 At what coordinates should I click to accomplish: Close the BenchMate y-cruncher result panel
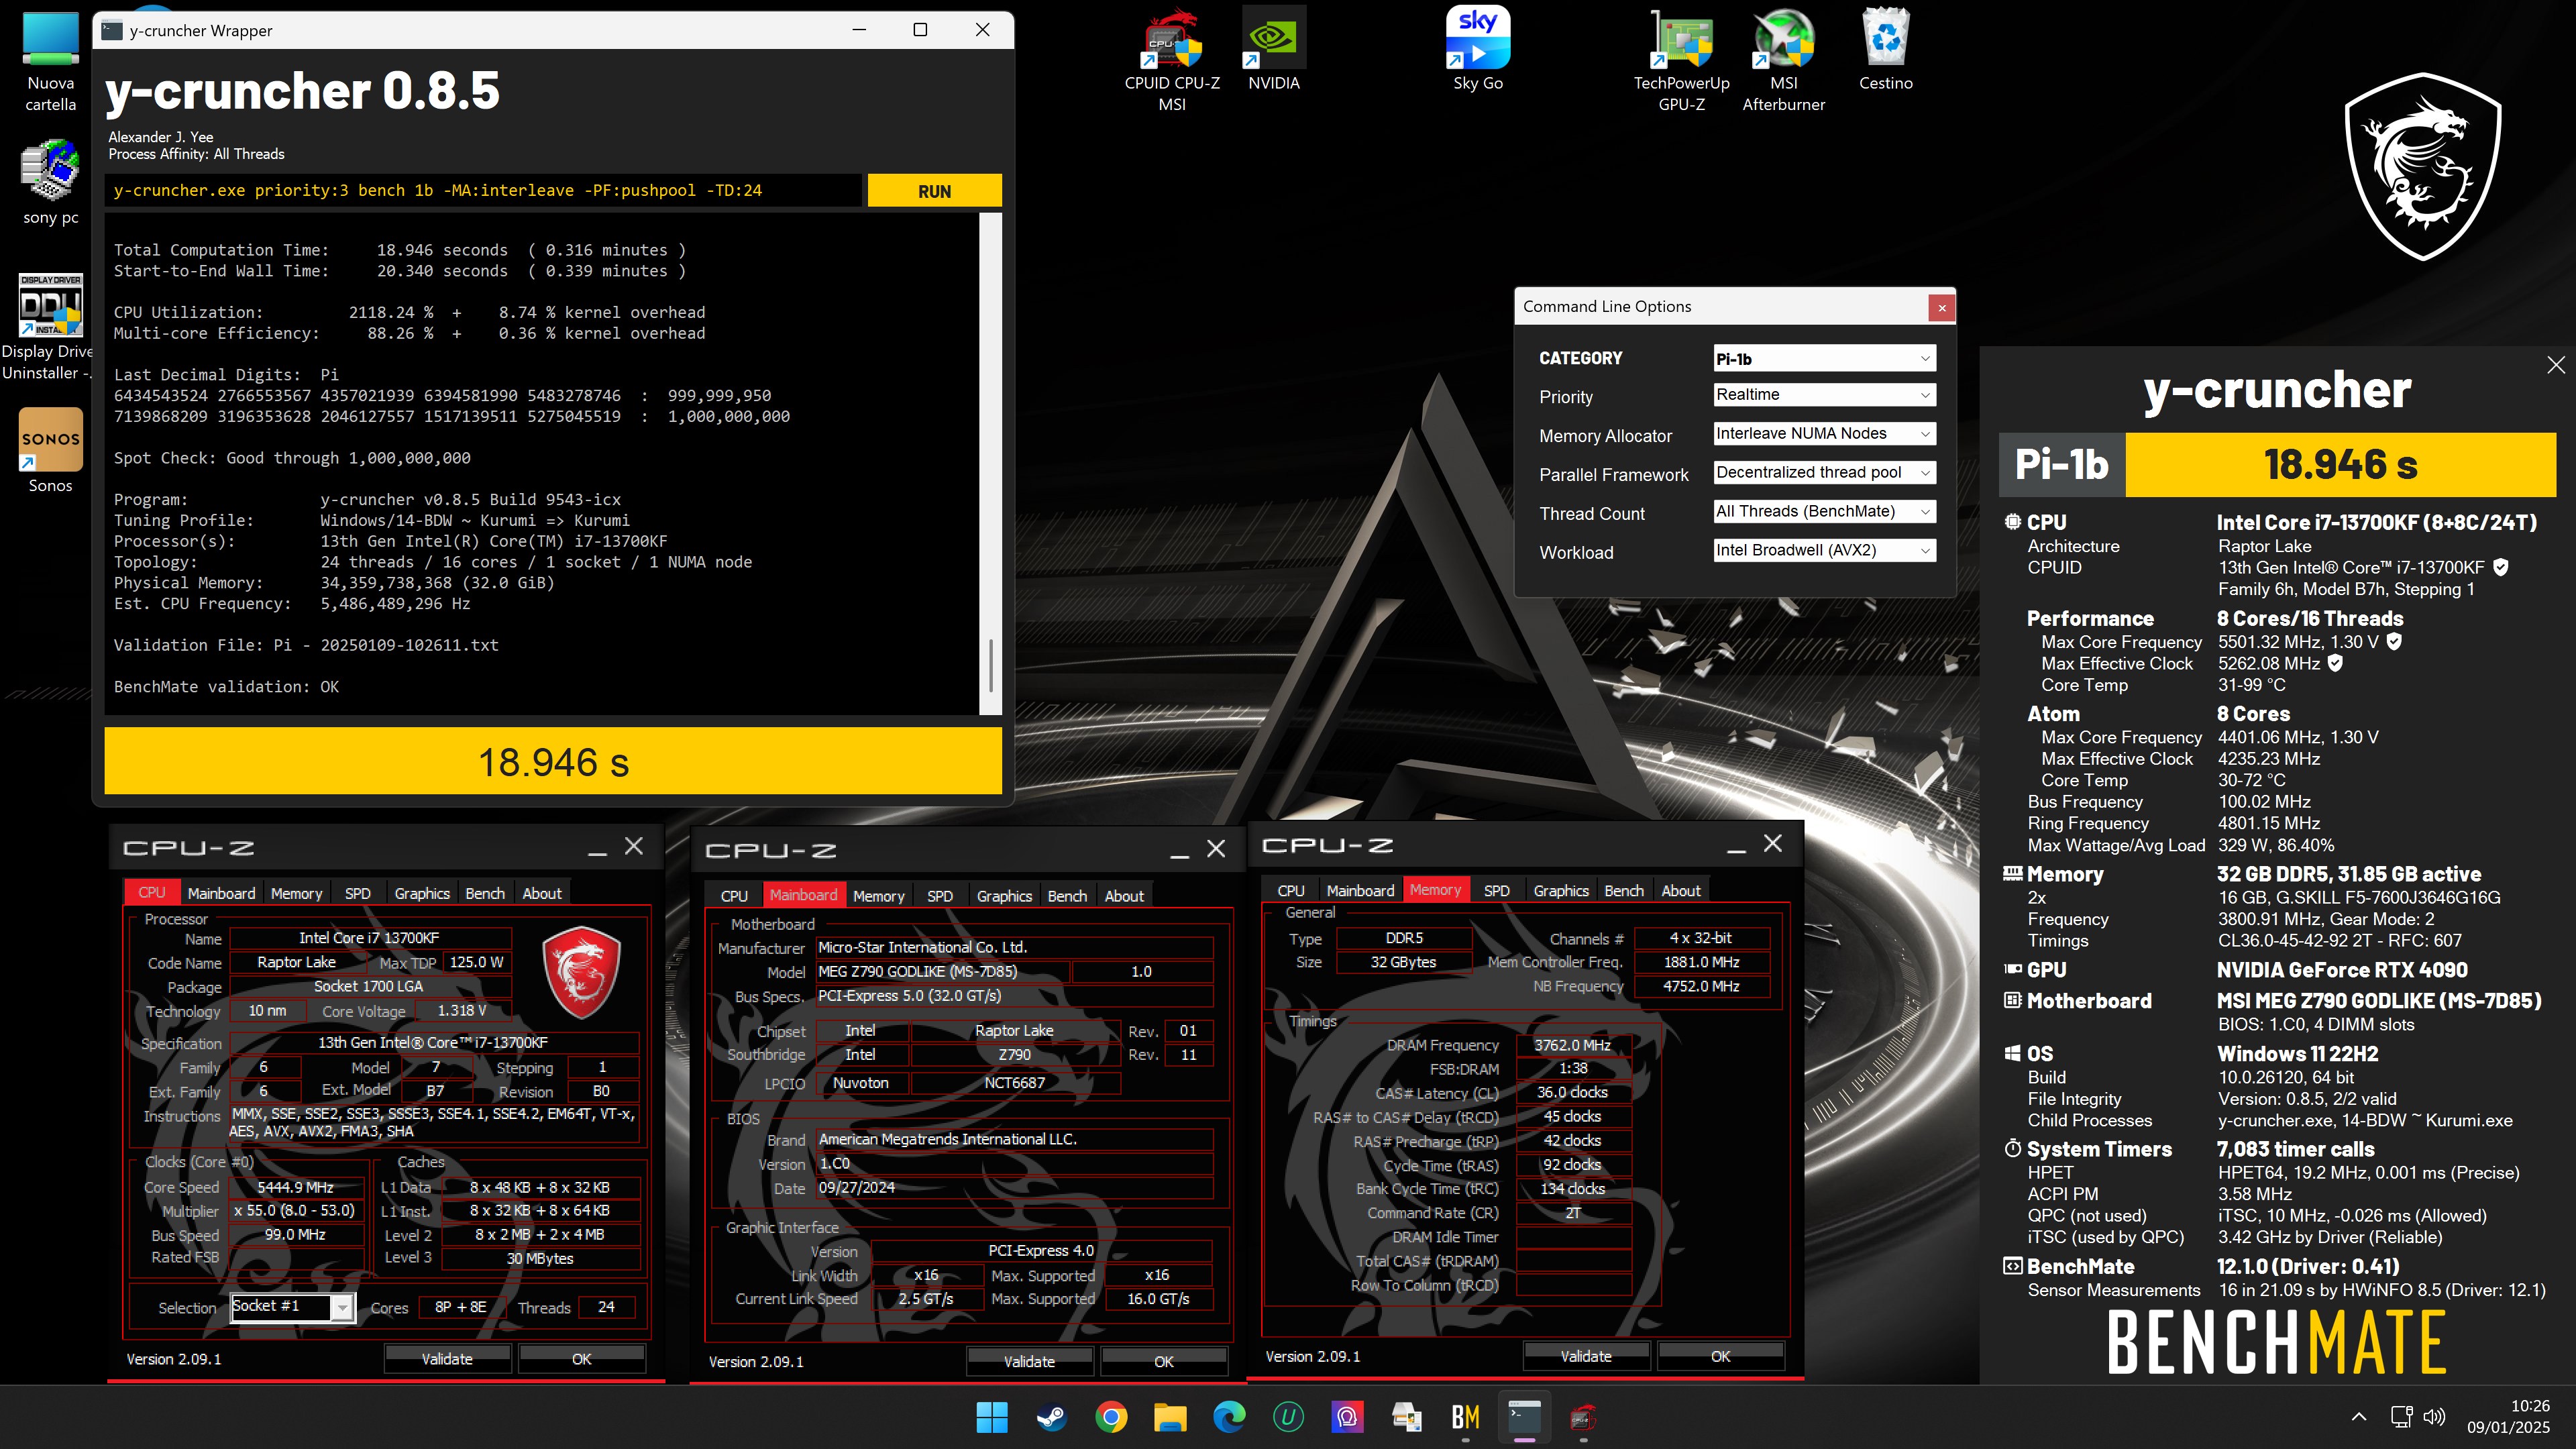coord(2555,365)
